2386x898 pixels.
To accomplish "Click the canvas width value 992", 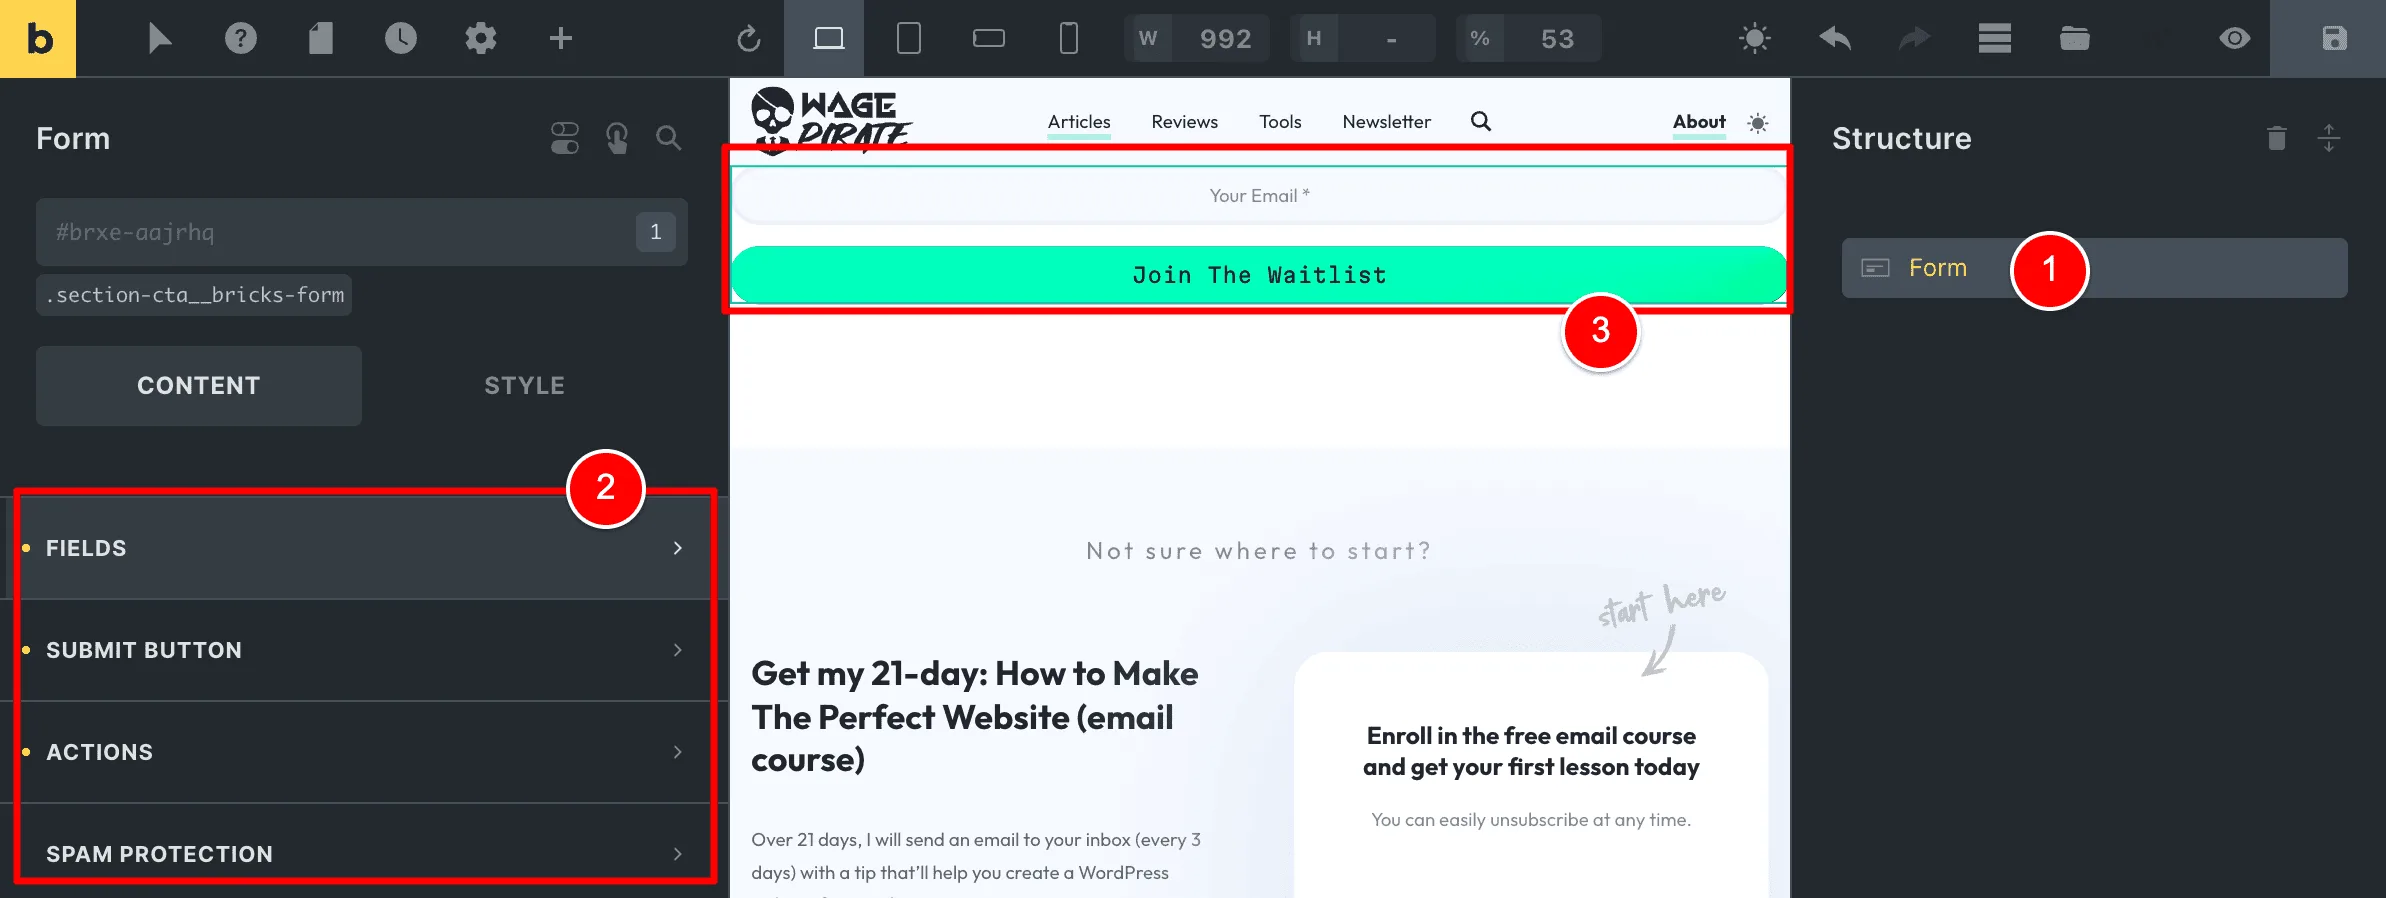I will coord(1225,39).
